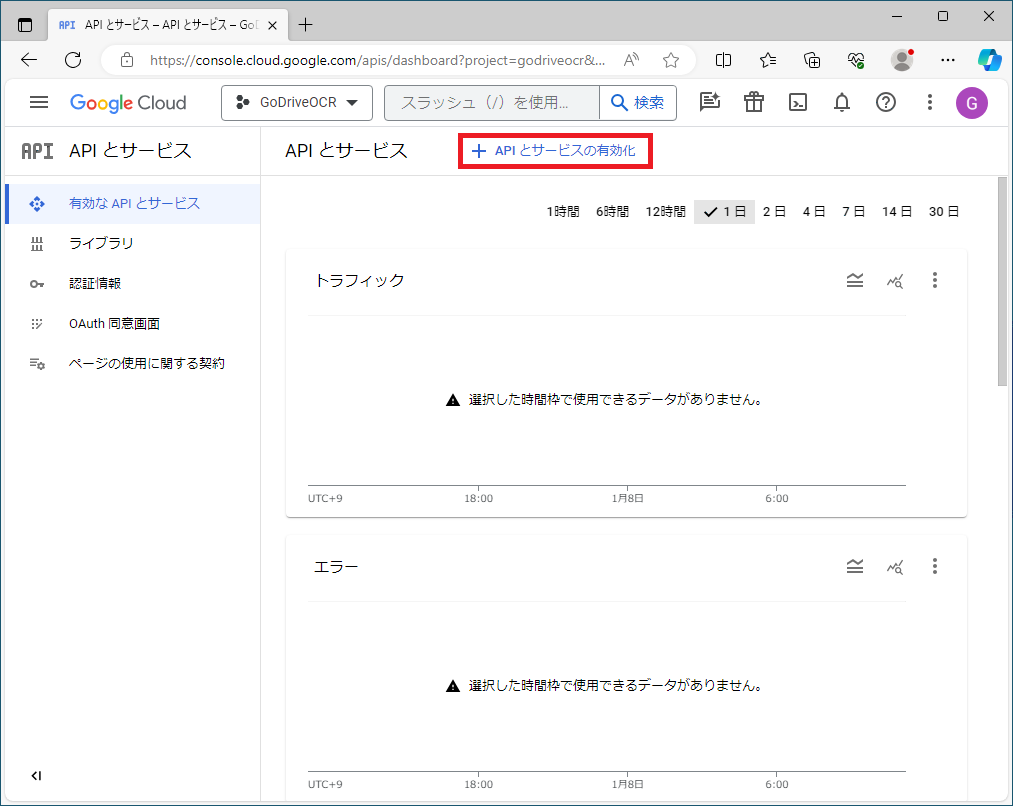Screen dimensions: 1013x806
Task: Open エラー chart more options menu
Action: [x=935, y=566]
